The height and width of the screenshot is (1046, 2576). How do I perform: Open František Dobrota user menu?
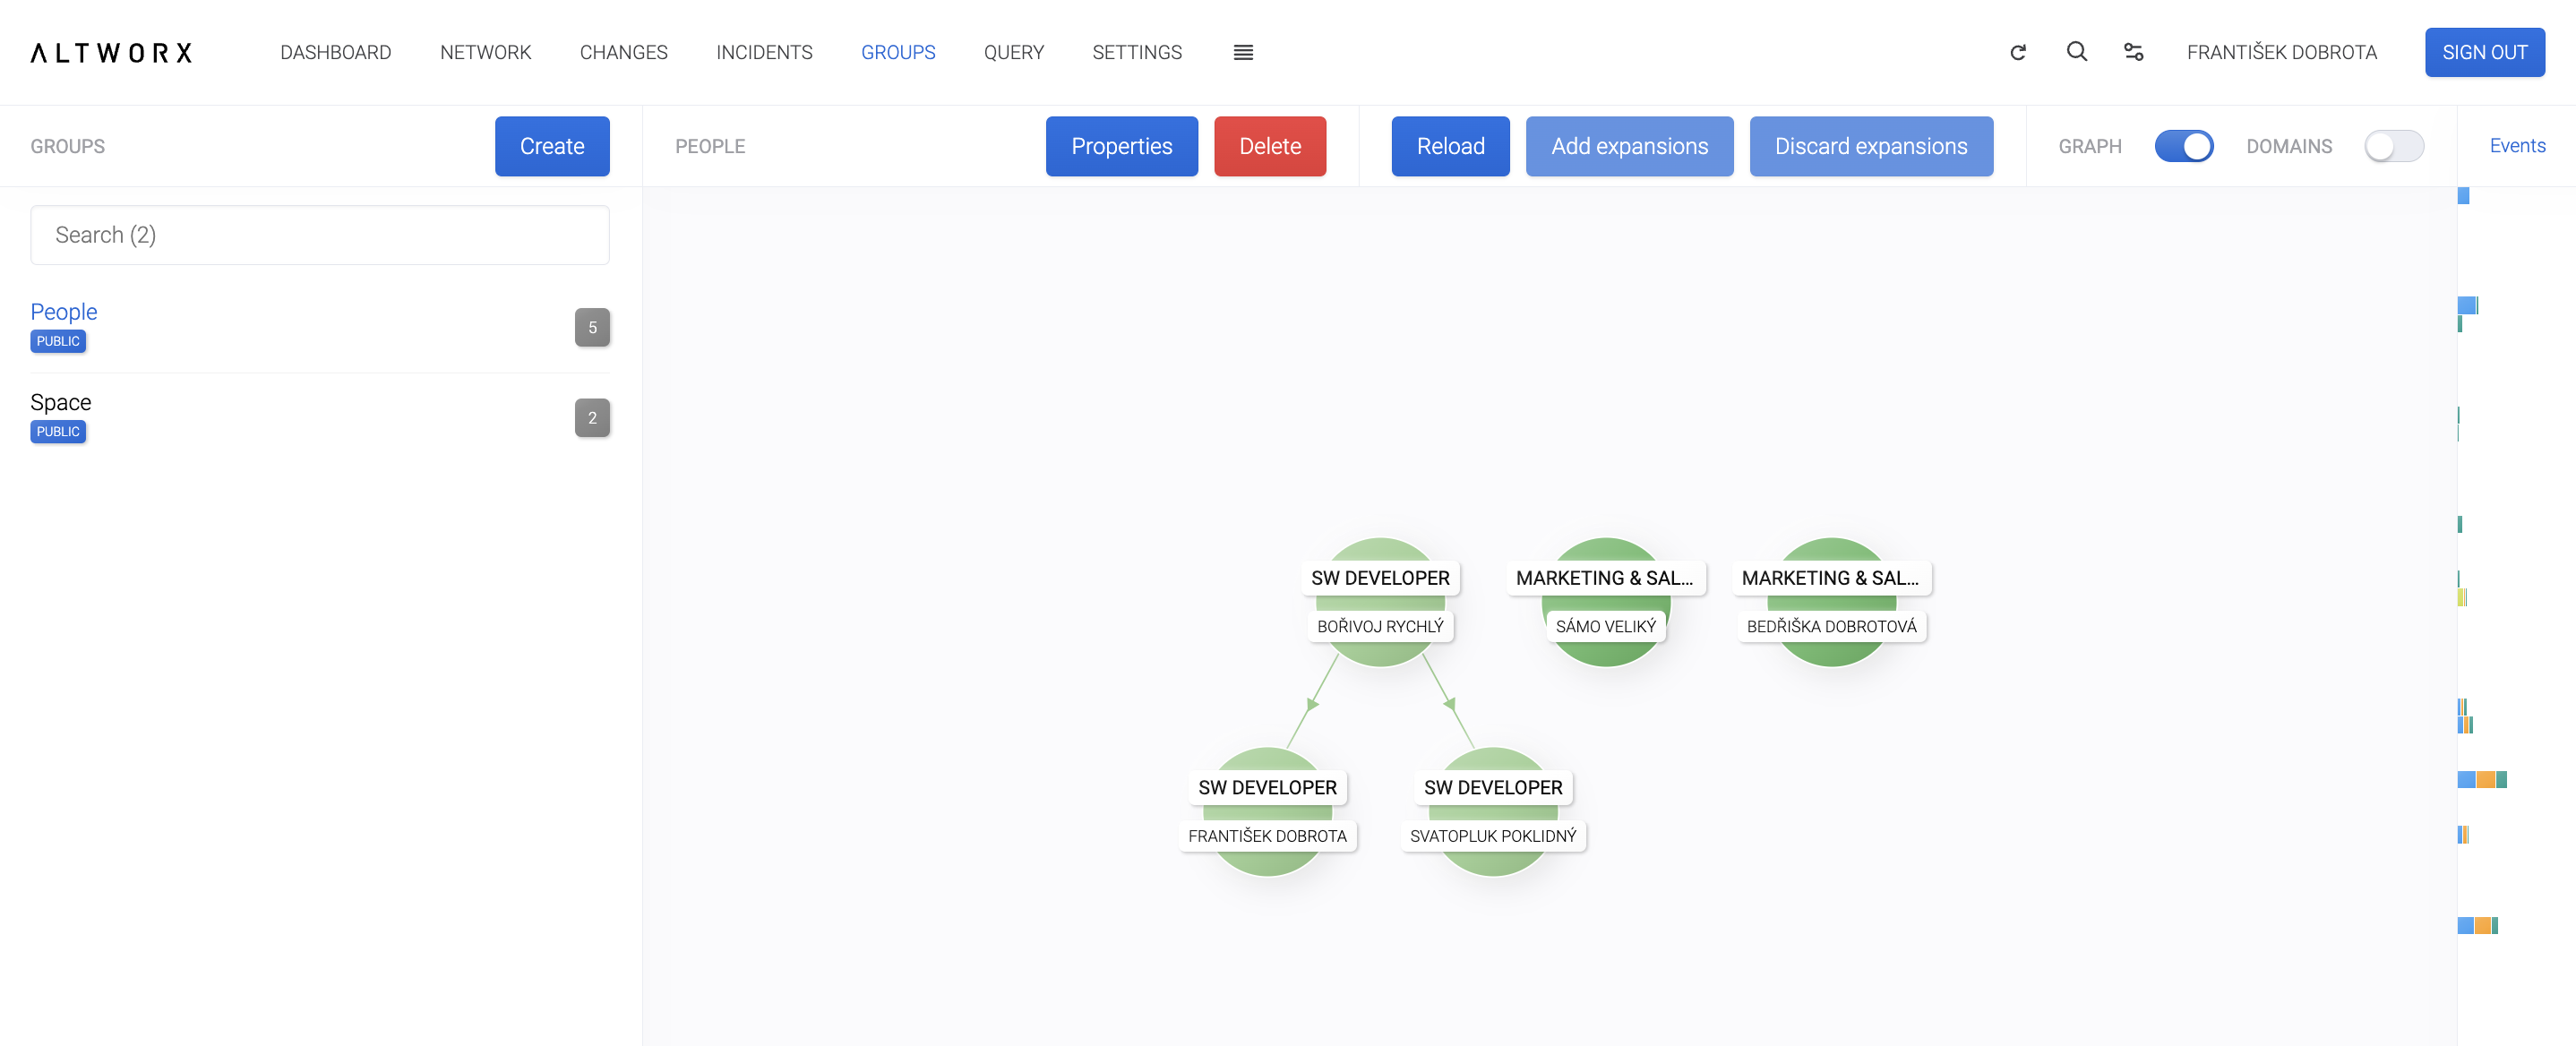[2281, 52]
